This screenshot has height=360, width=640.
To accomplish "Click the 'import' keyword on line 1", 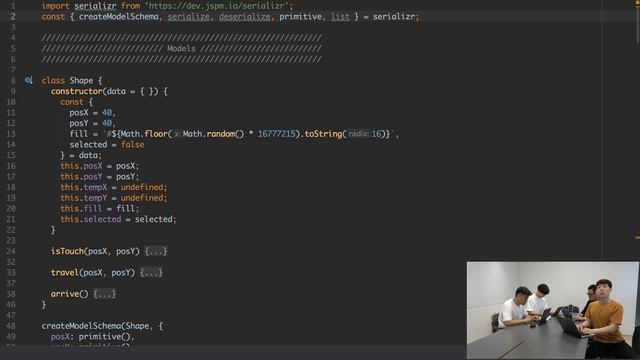I will [56, 6].
